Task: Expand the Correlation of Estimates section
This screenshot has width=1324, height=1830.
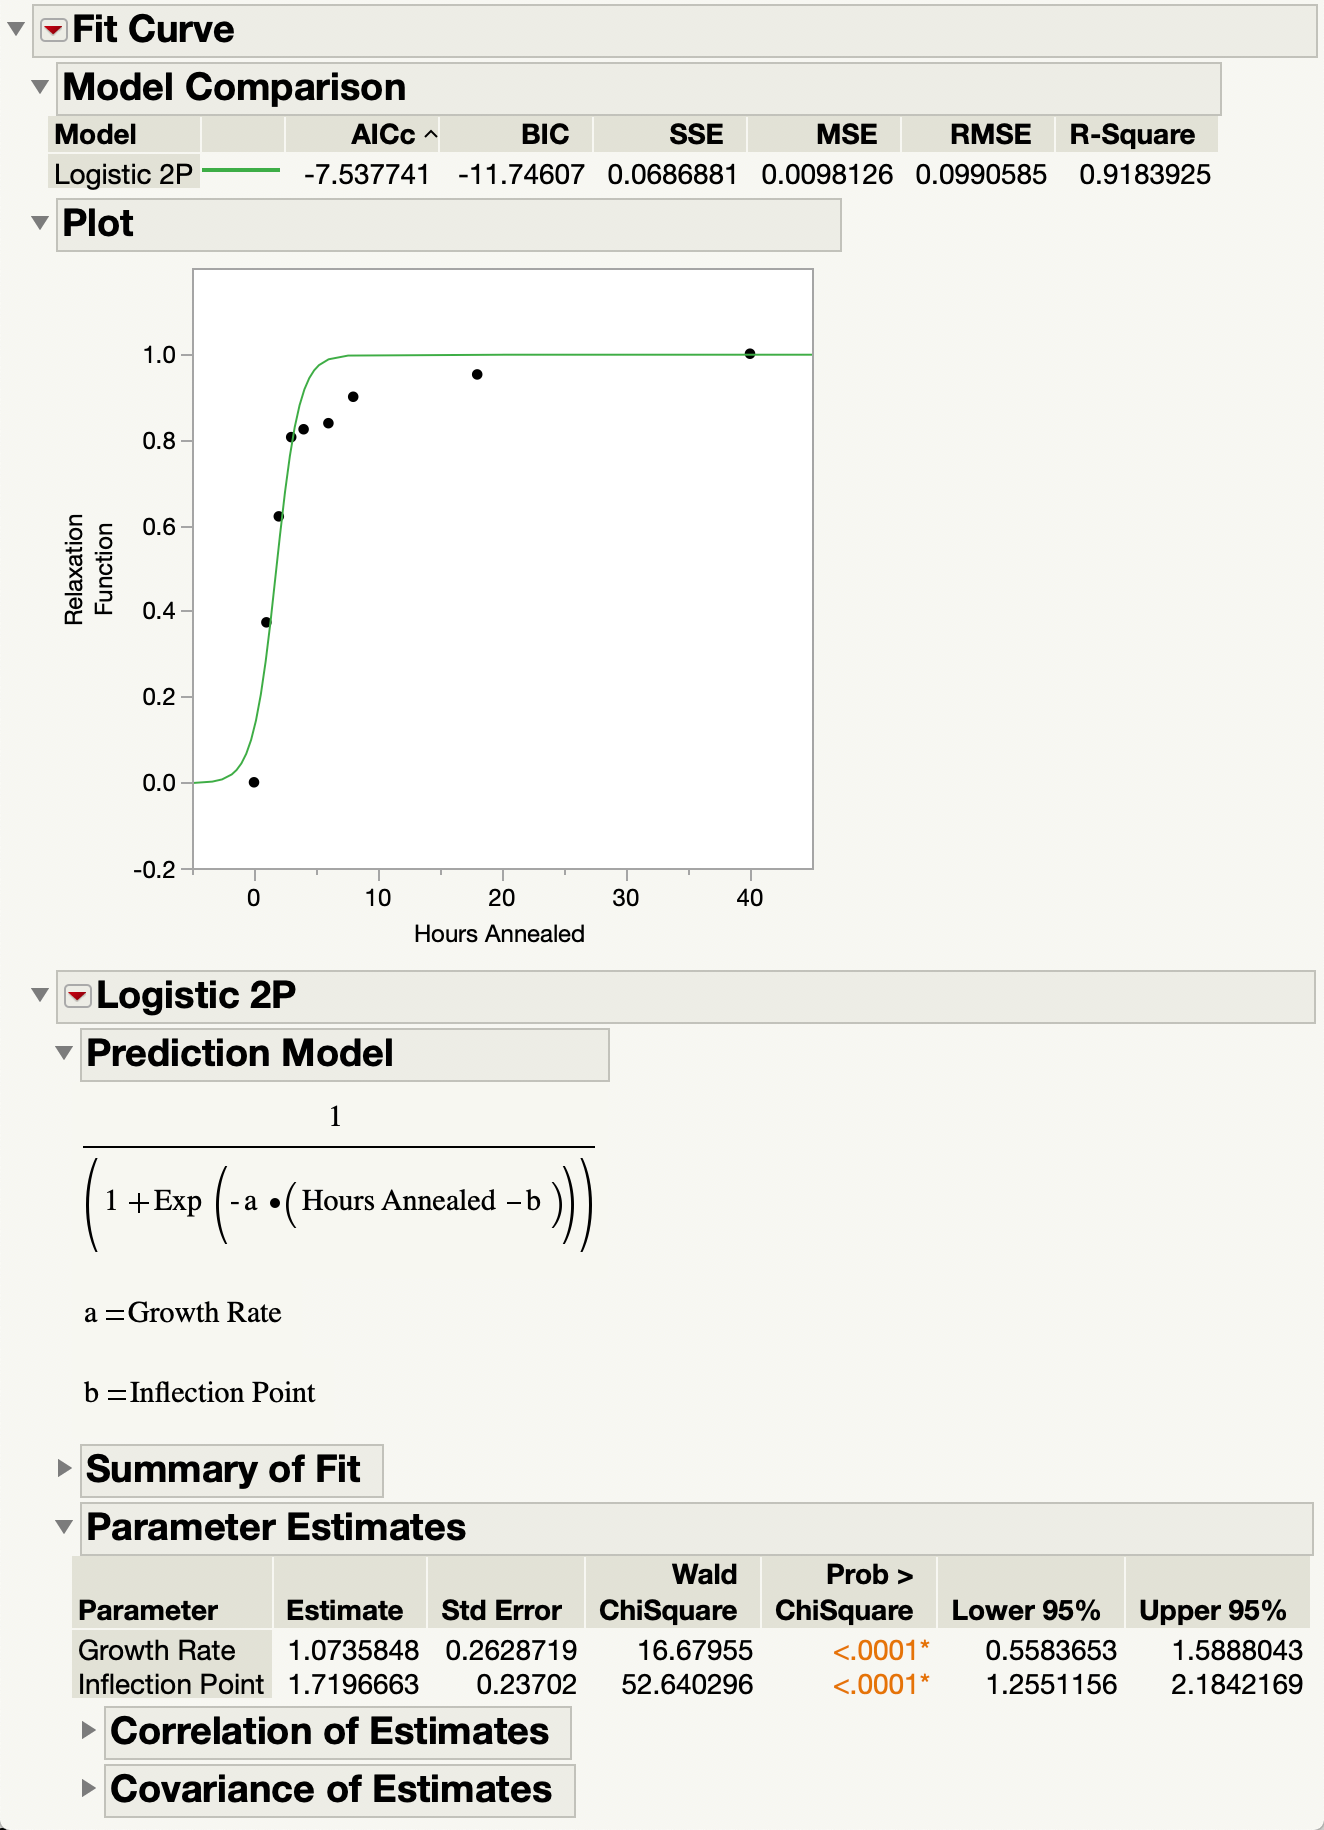Action: click(88, 1731)
